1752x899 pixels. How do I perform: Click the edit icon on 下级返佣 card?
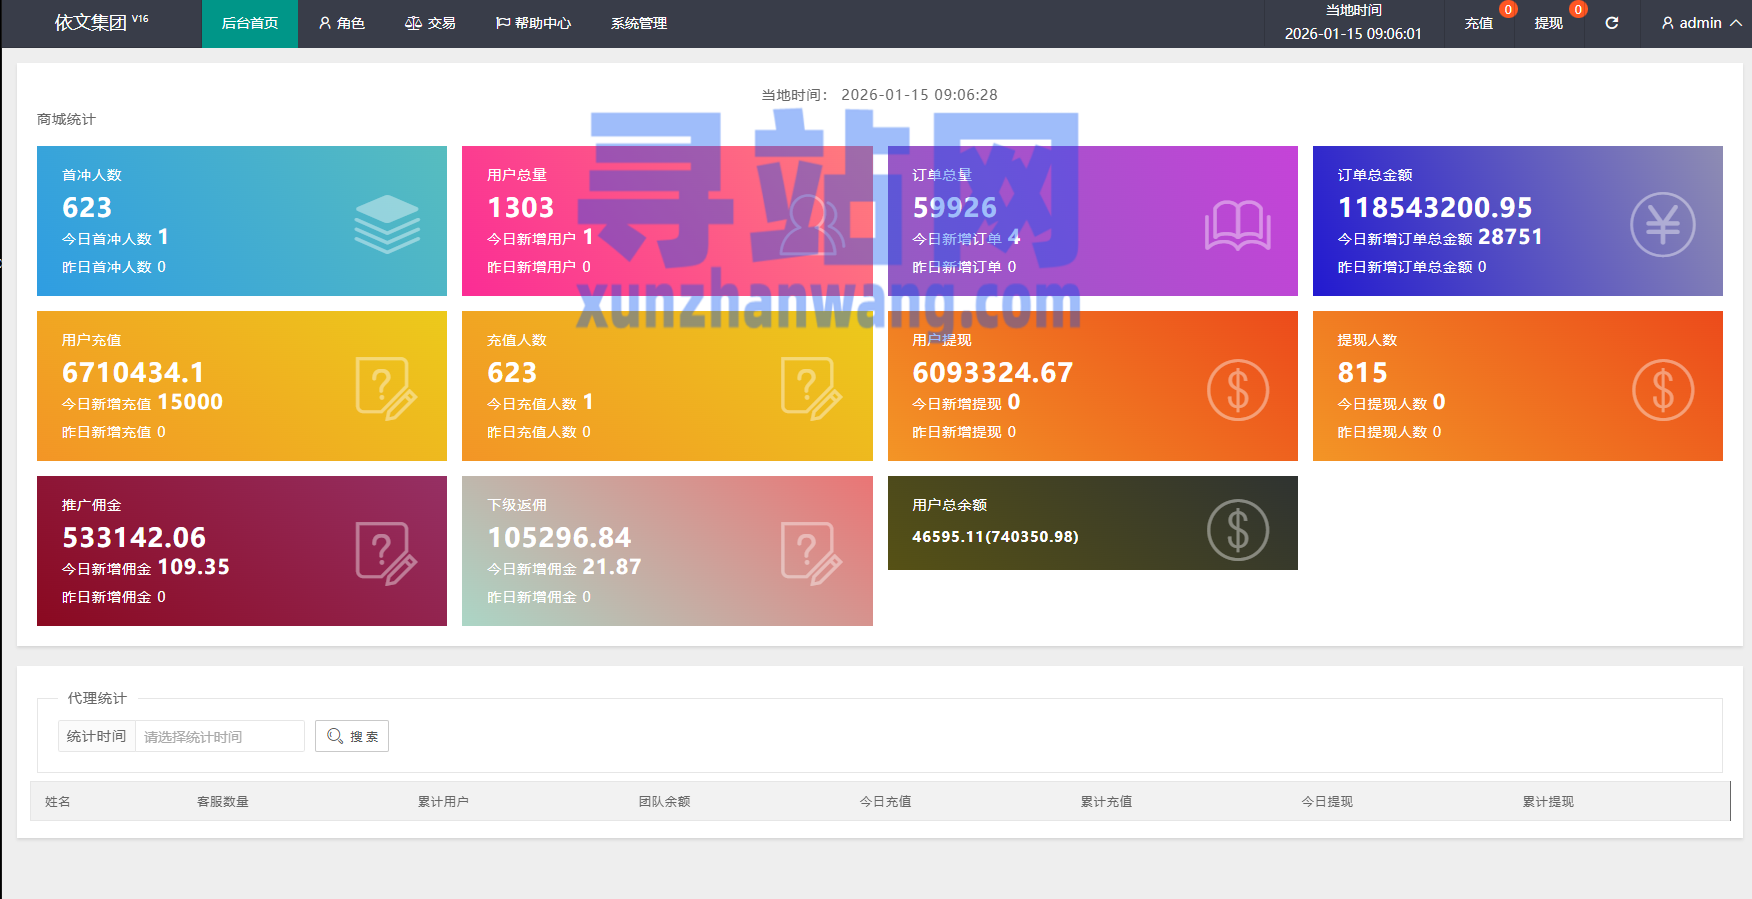[x=811, y=553]
